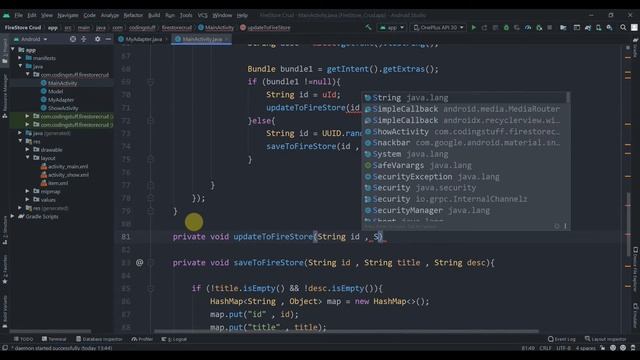The image size is (640, 360).
Task: Open the Profiler gauge icon in toolbar
Action: [x=528, y=27]
